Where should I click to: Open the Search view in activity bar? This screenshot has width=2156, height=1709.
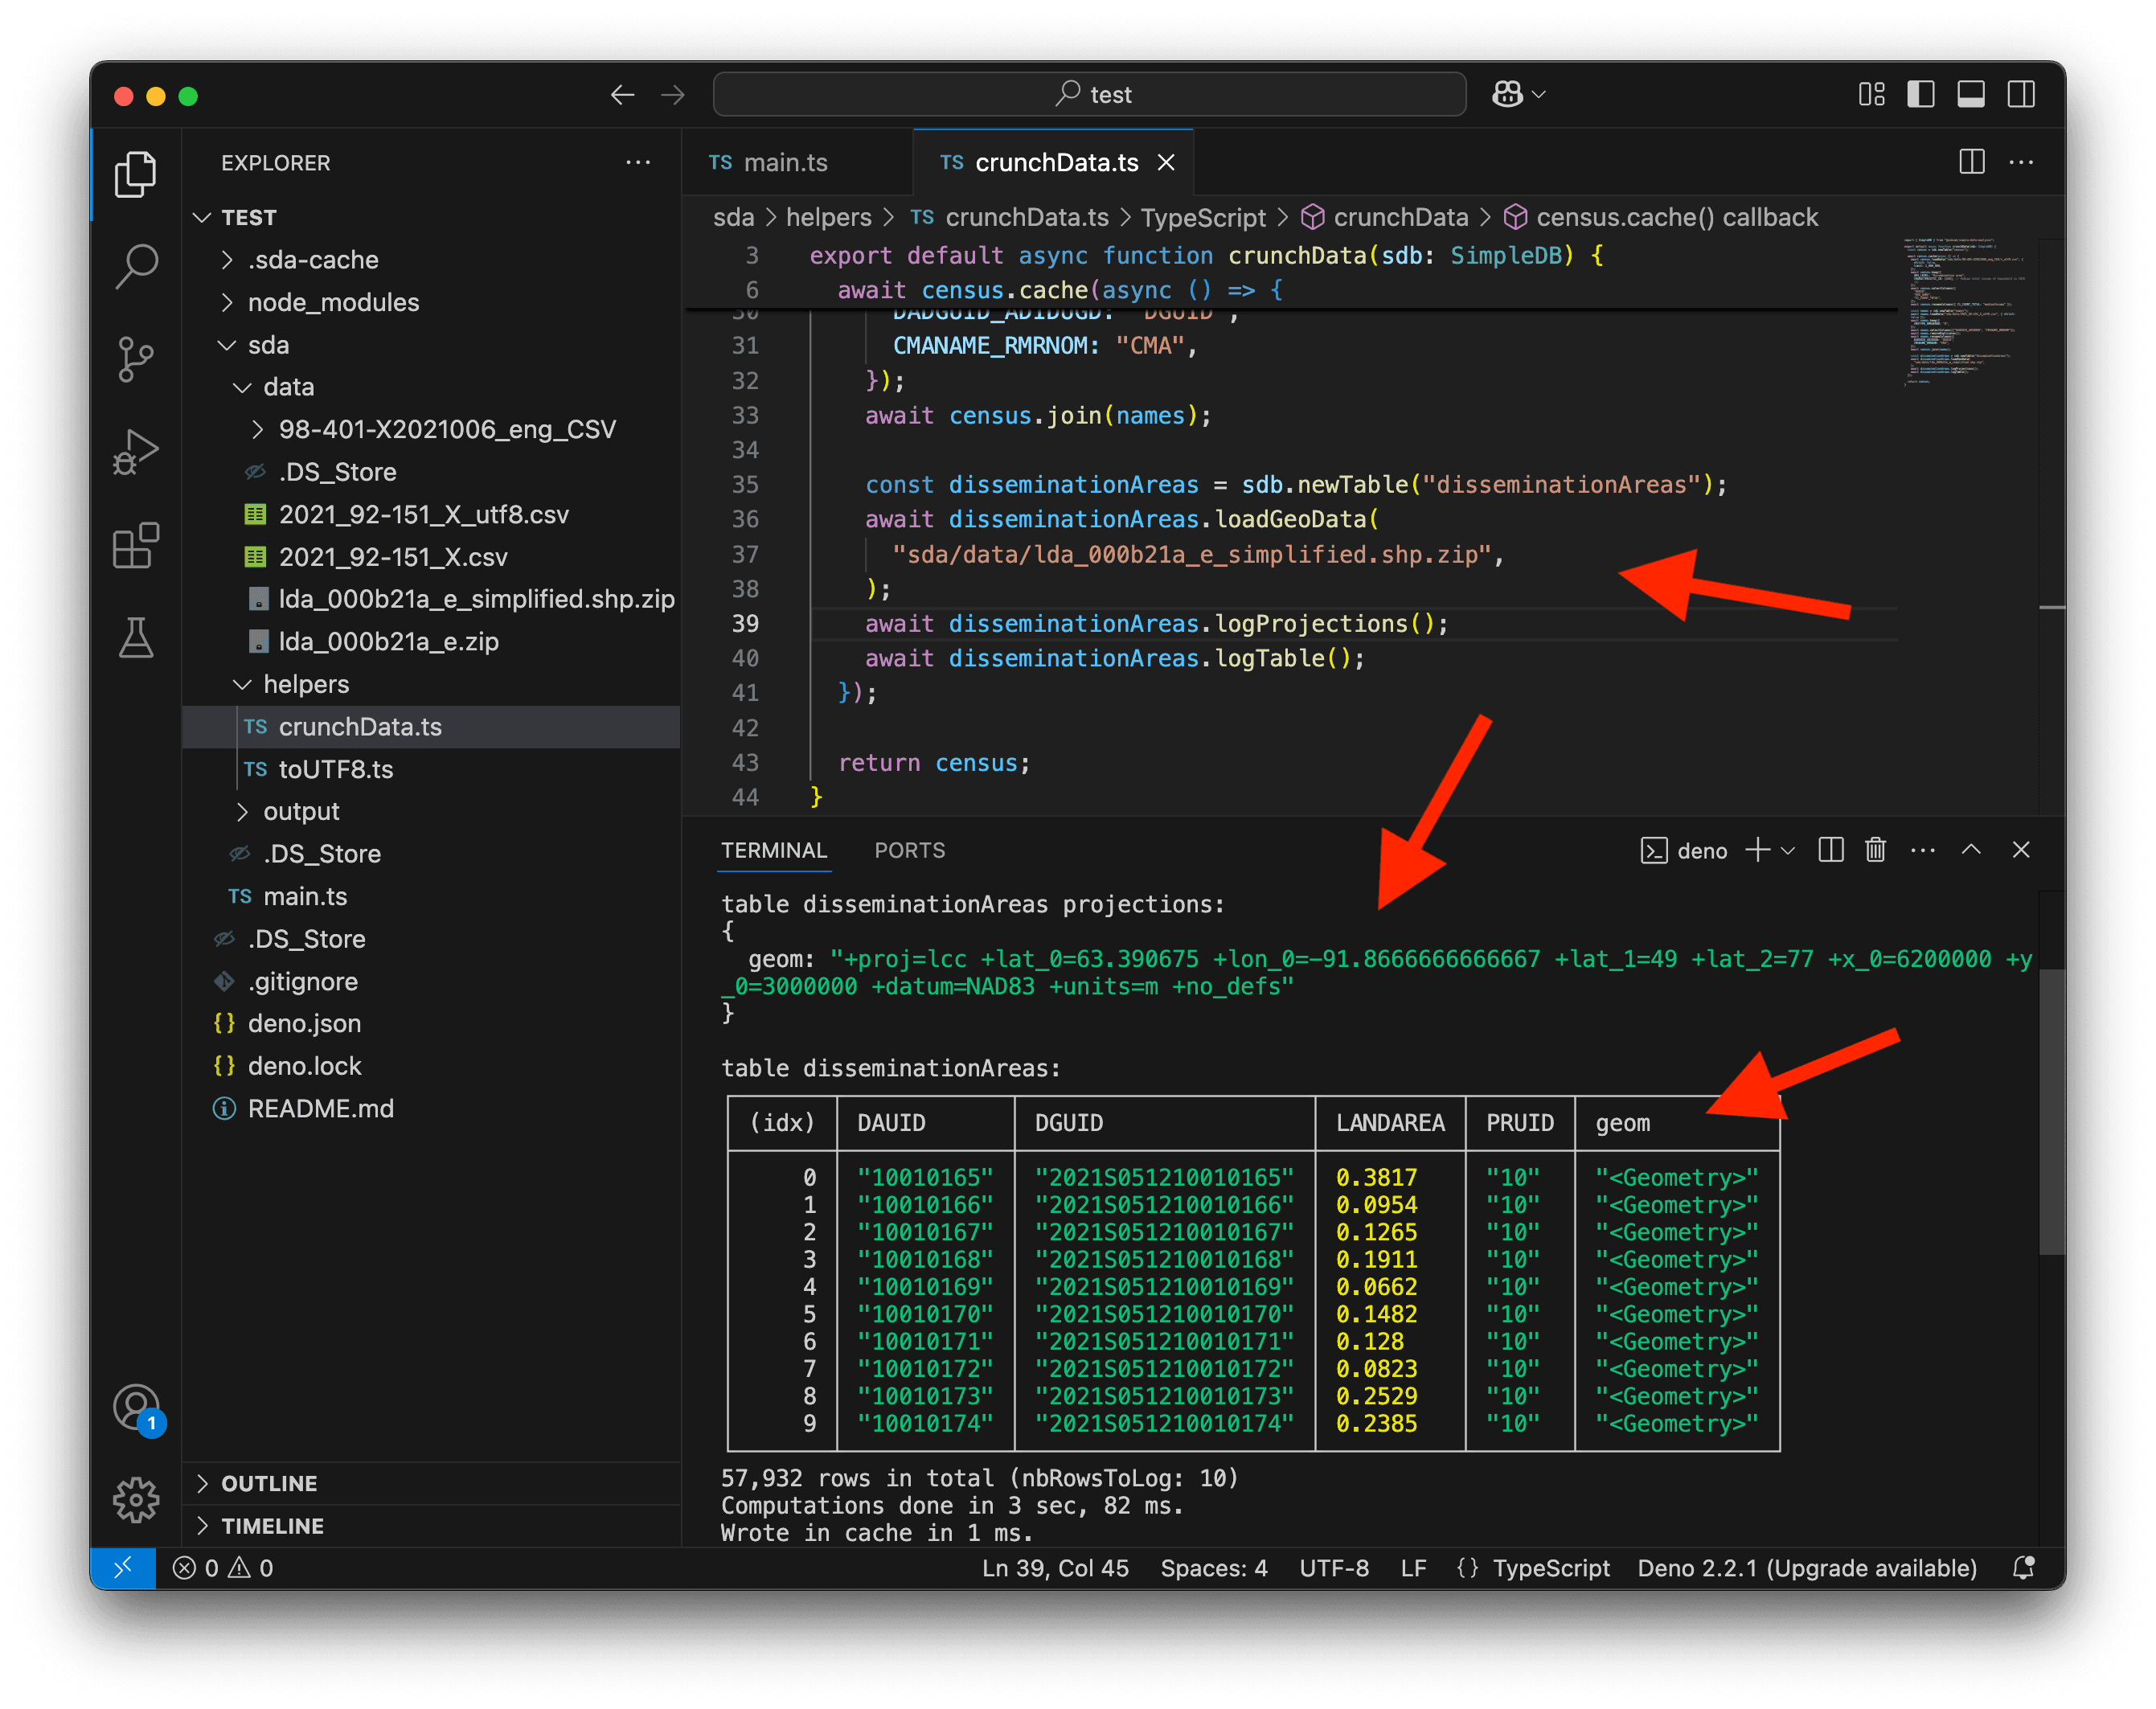click(x=136, y=267)
